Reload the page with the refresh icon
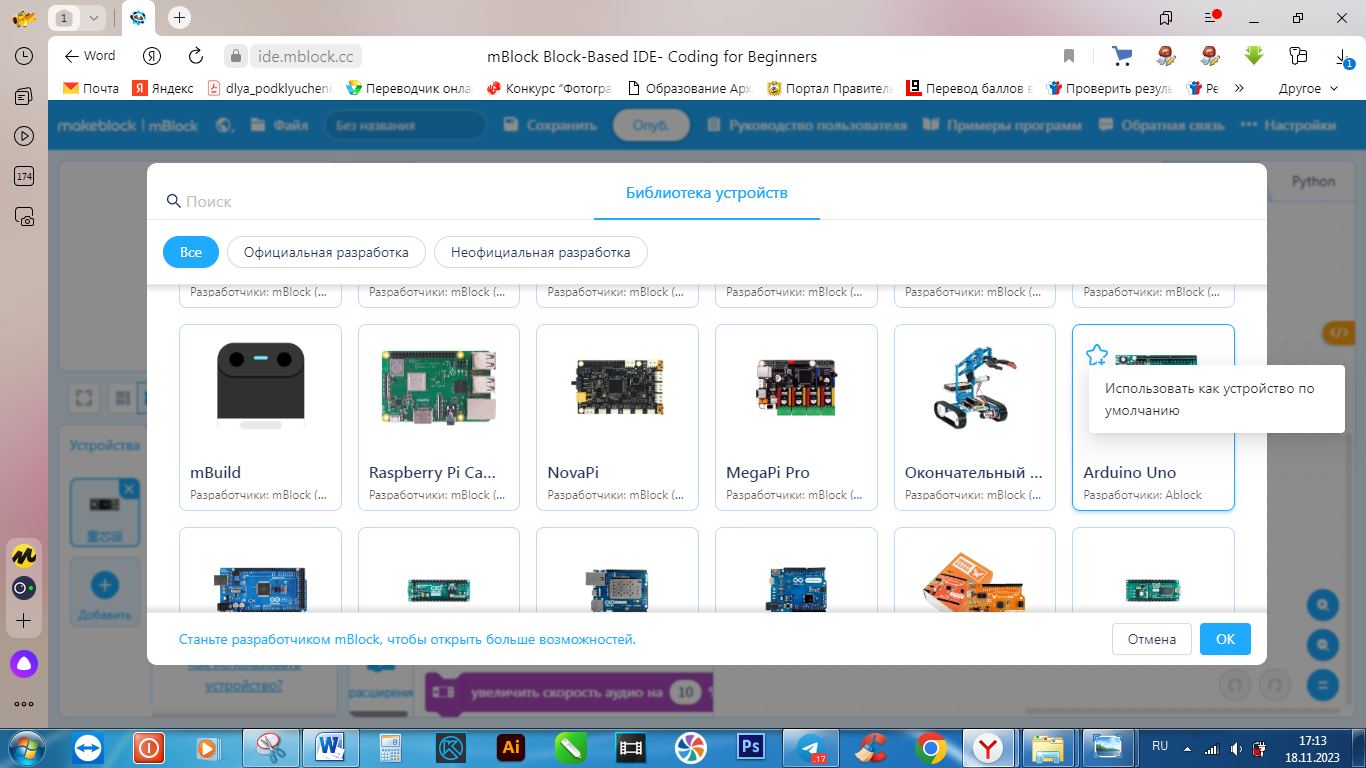 (x=197, y=56)
